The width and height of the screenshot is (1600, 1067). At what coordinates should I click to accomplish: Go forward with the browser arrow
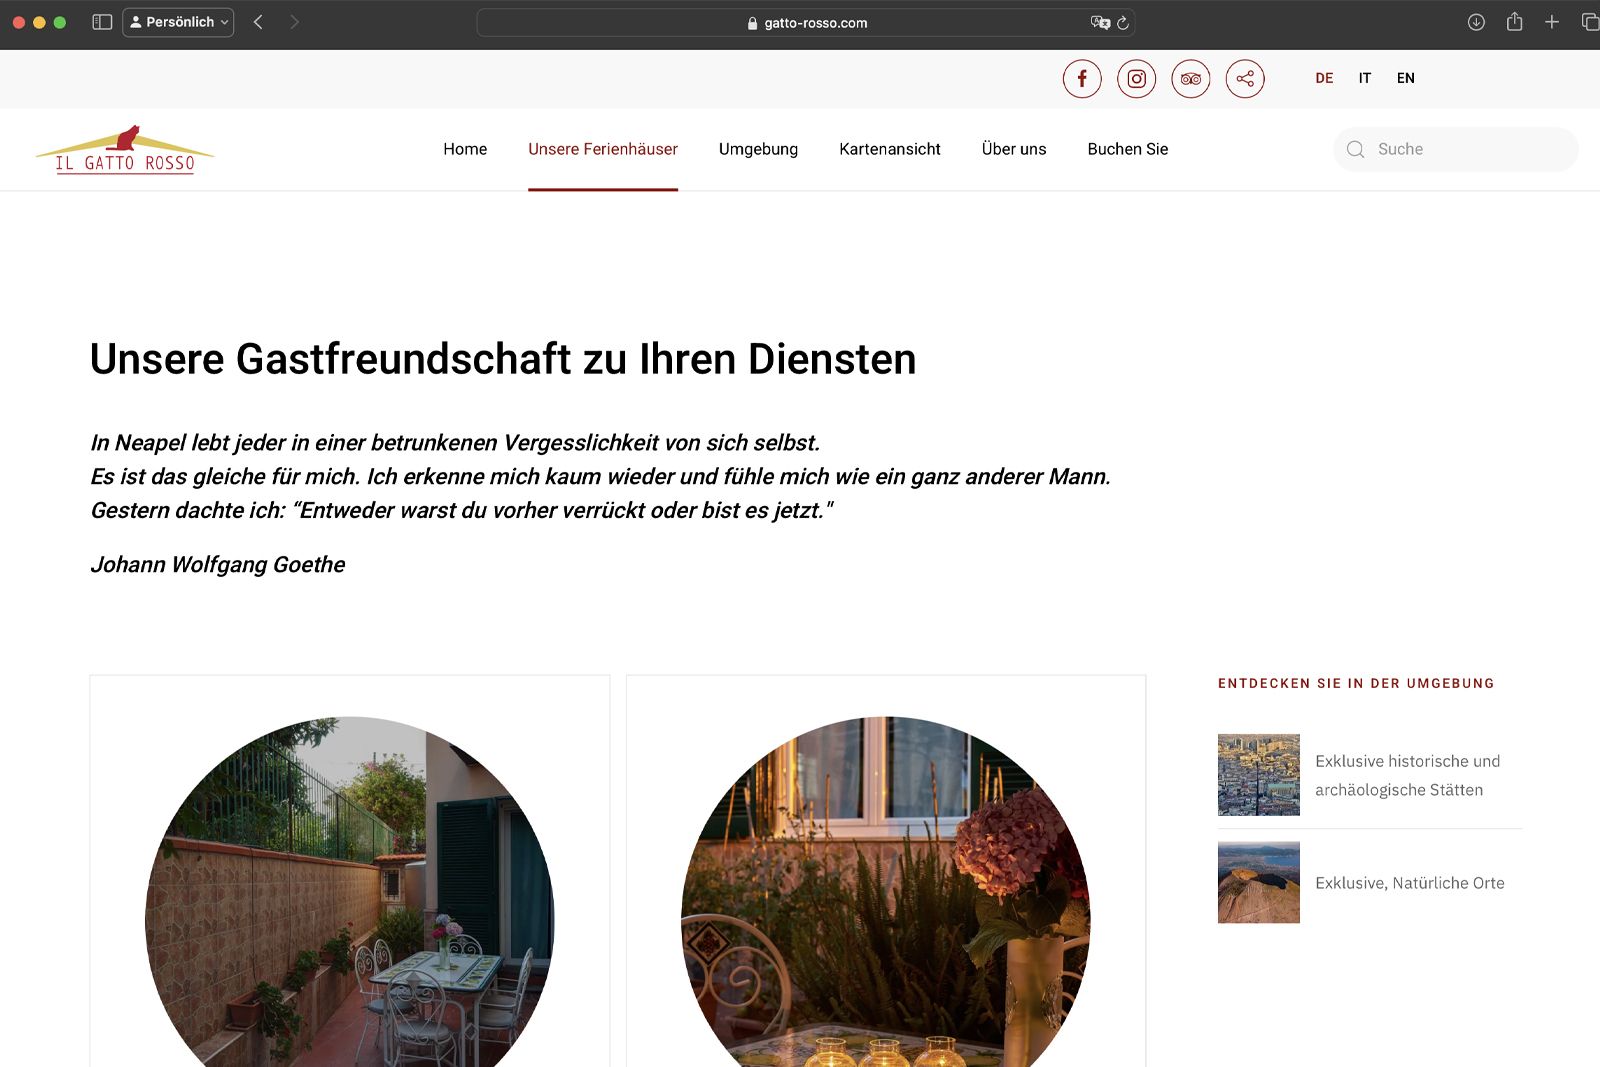tap(294, 22)
